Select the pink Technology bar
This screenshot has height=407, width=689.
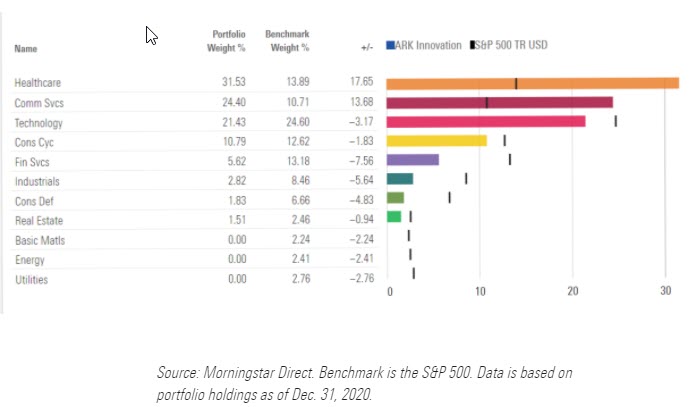485,121
